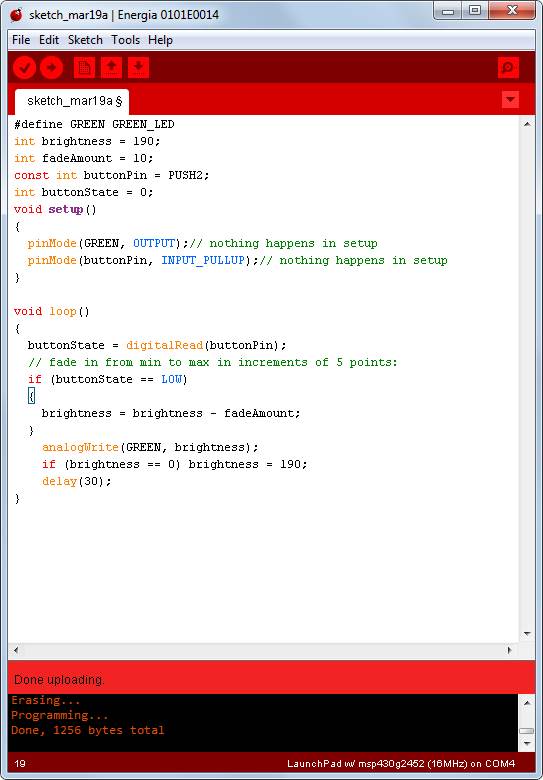Click the INPUT_PULLUP keyword
This screenshot has height=780, width=543.
pyautogui.click(x=203, y=260)
